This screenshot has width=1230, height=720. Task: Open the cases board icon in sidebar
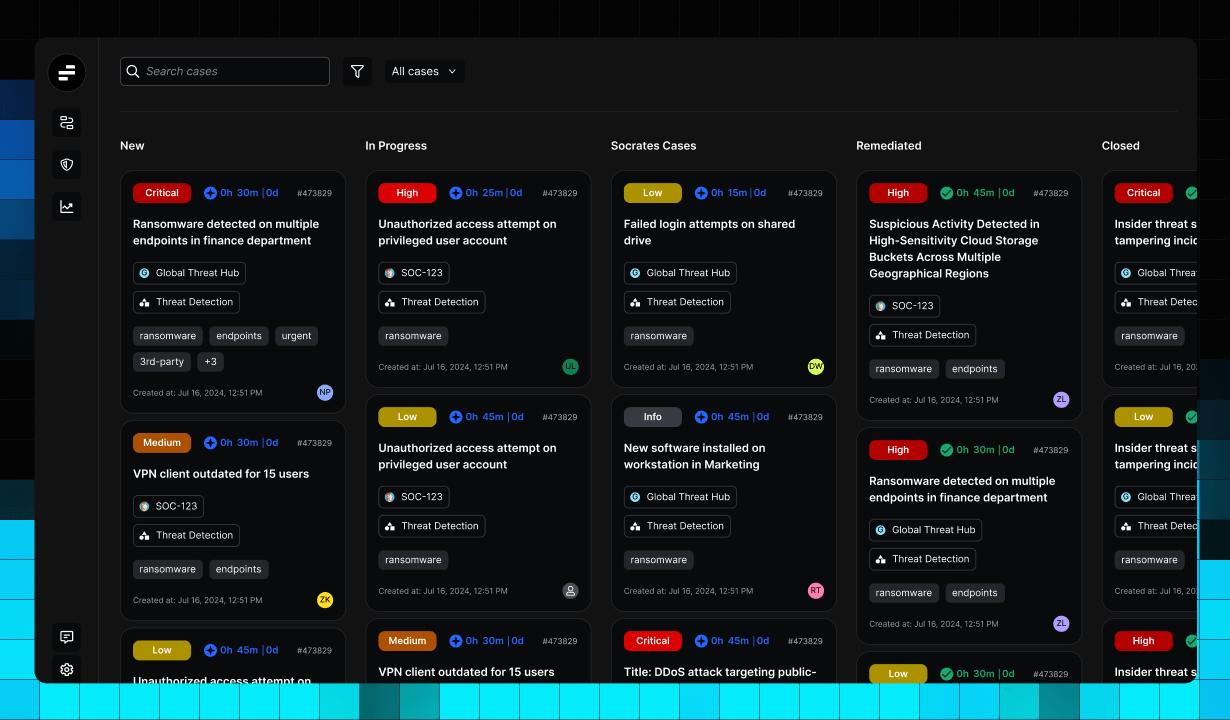[67, 123]
